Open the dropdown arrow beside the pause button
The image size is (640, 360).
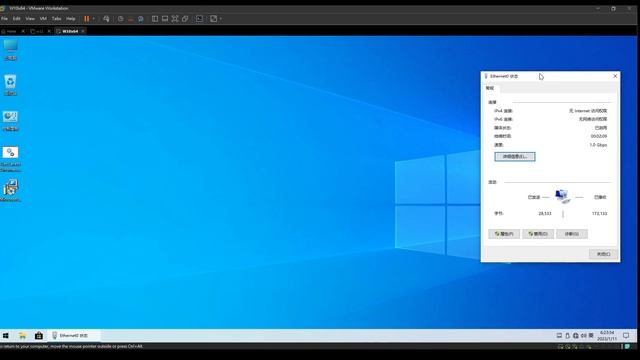[x=93, y=19]
